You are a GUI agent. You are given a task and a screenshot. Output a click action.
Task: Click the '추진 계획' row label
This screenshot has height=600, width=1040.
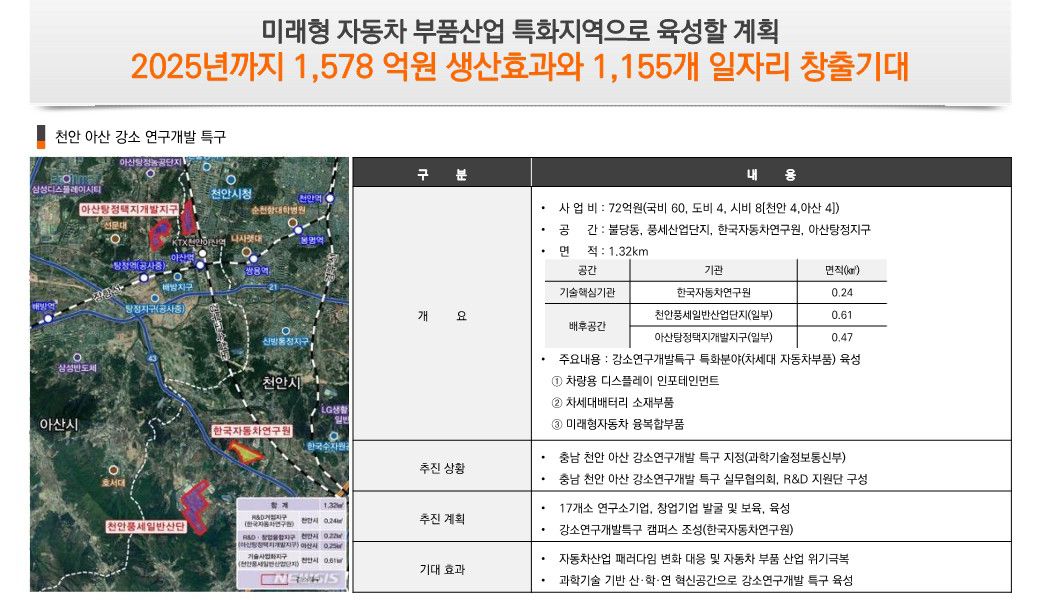(x=442, y=518)
